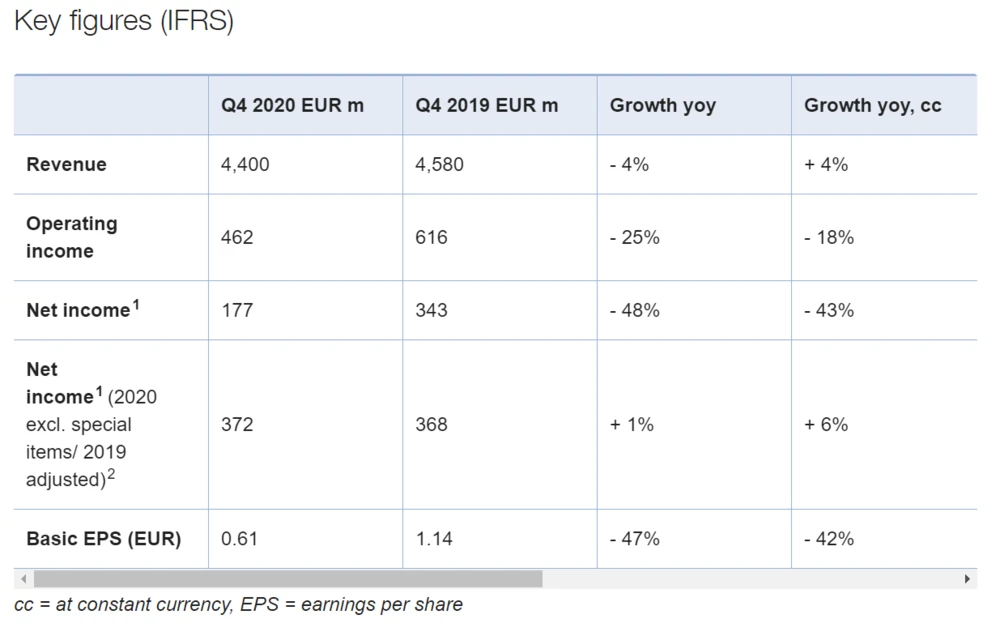Click the horizontal scrollbar thumb under the table
Image resolution: width=1000 pixels, height=636 pixels.
coord(288,579)
